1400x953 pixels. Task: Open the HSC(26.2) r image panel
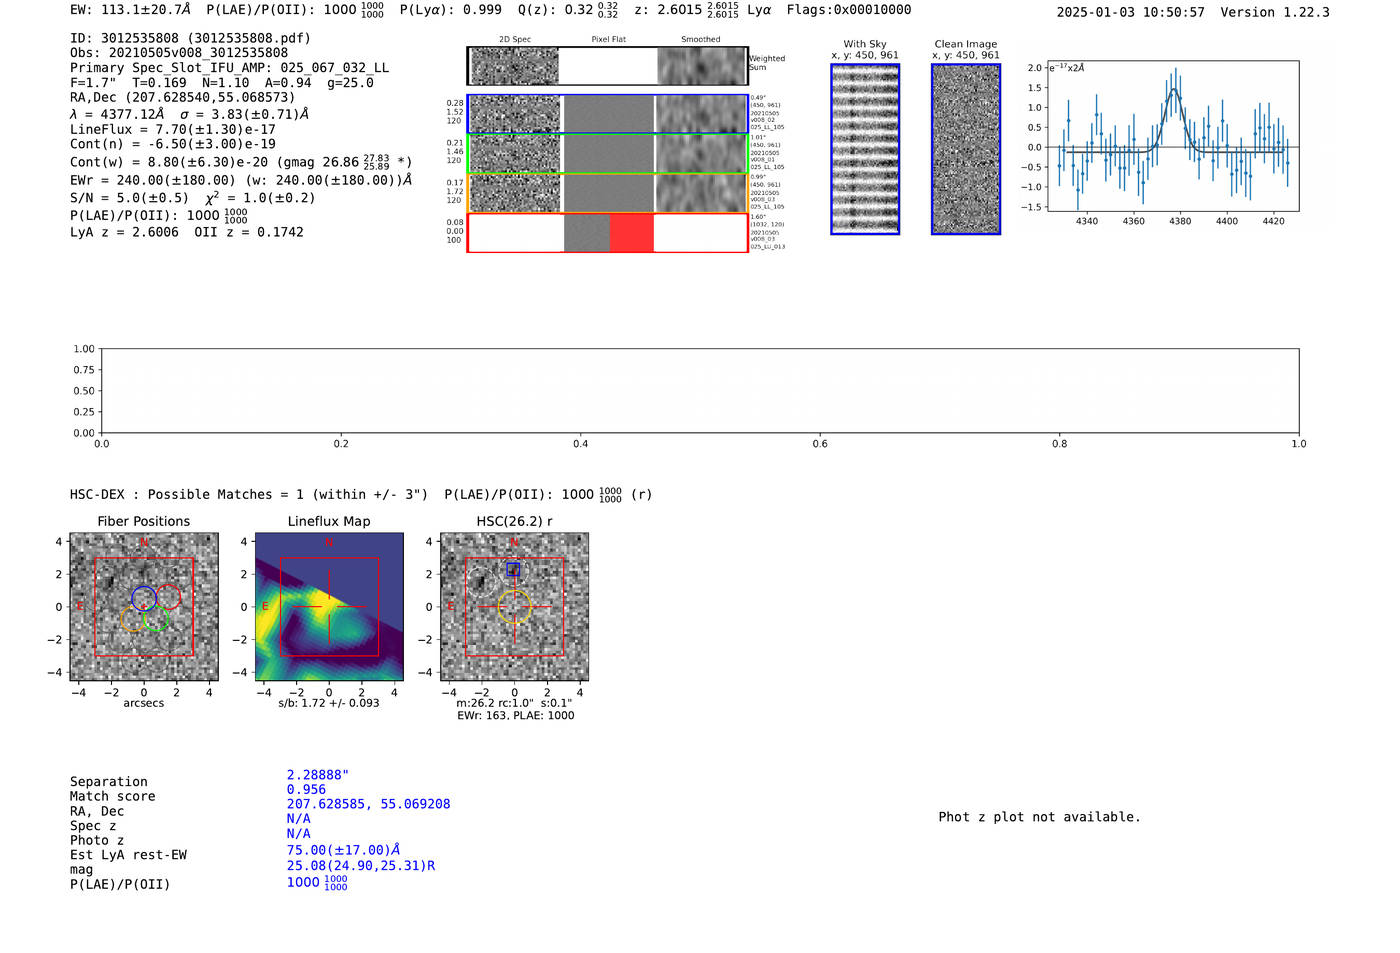514,607
